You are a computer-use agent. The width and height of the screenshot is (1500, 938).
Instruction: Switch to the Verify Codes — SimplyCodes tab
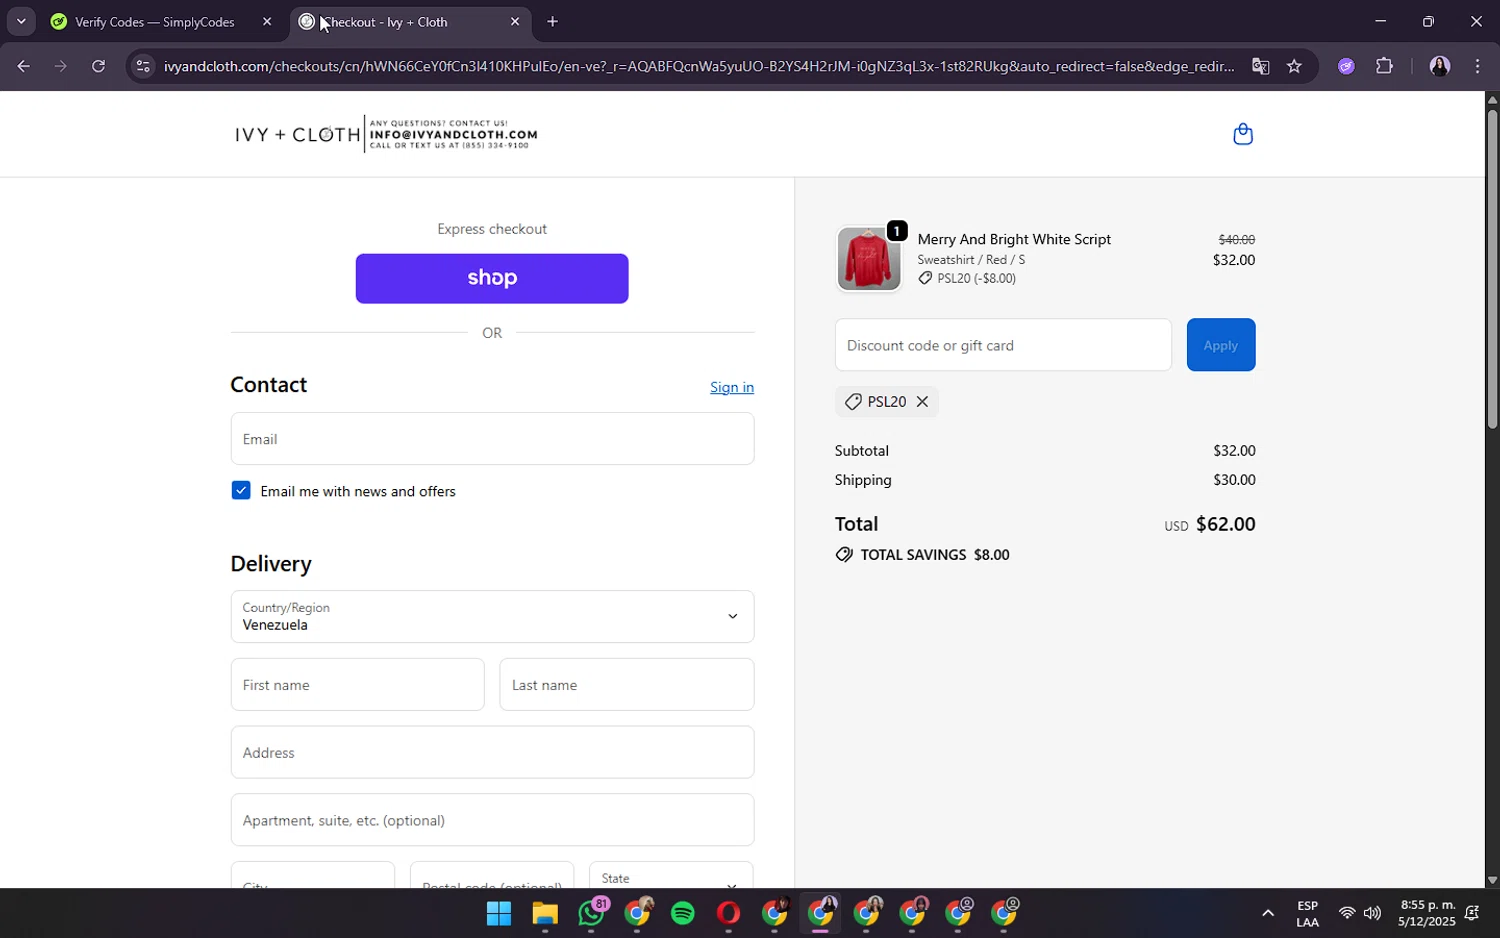(x=155, y=22)
